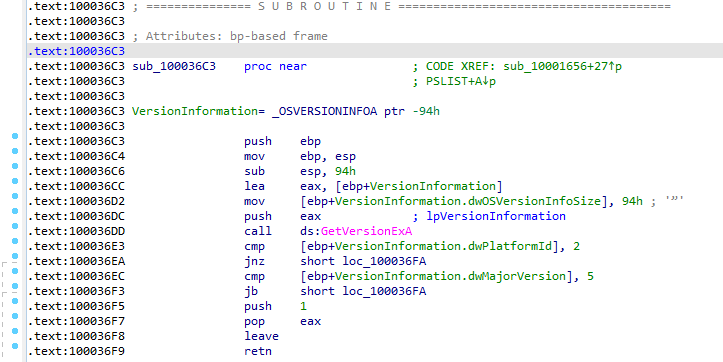Click the address .text:100036F9

click(x=76, y=351)
